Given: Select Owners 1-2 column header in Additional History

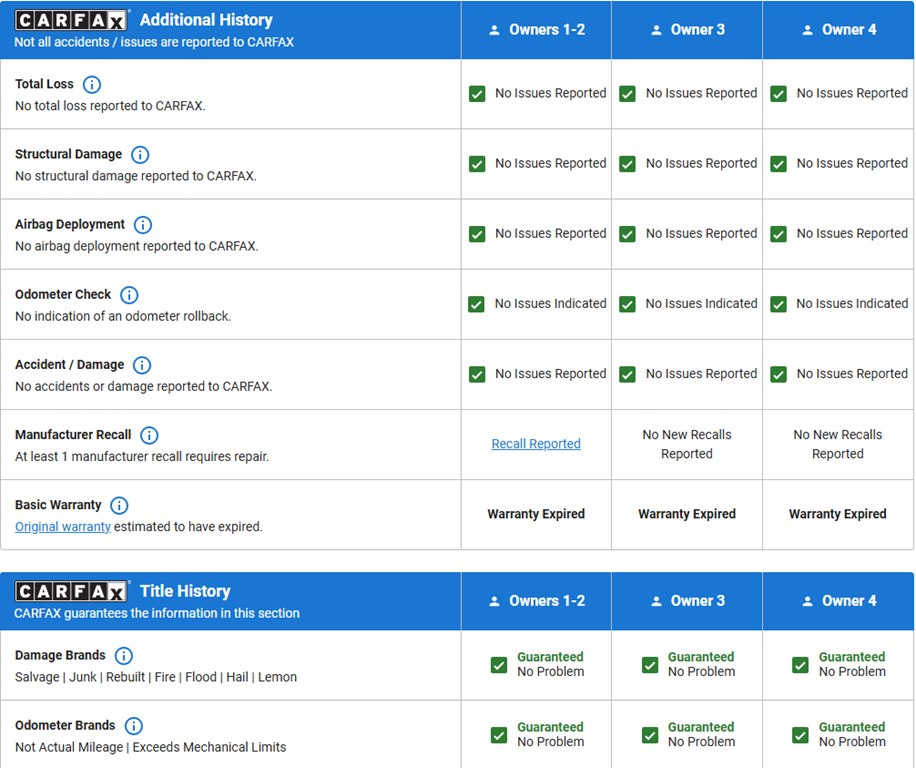Looking at the screenshot, I should [536, 30].
